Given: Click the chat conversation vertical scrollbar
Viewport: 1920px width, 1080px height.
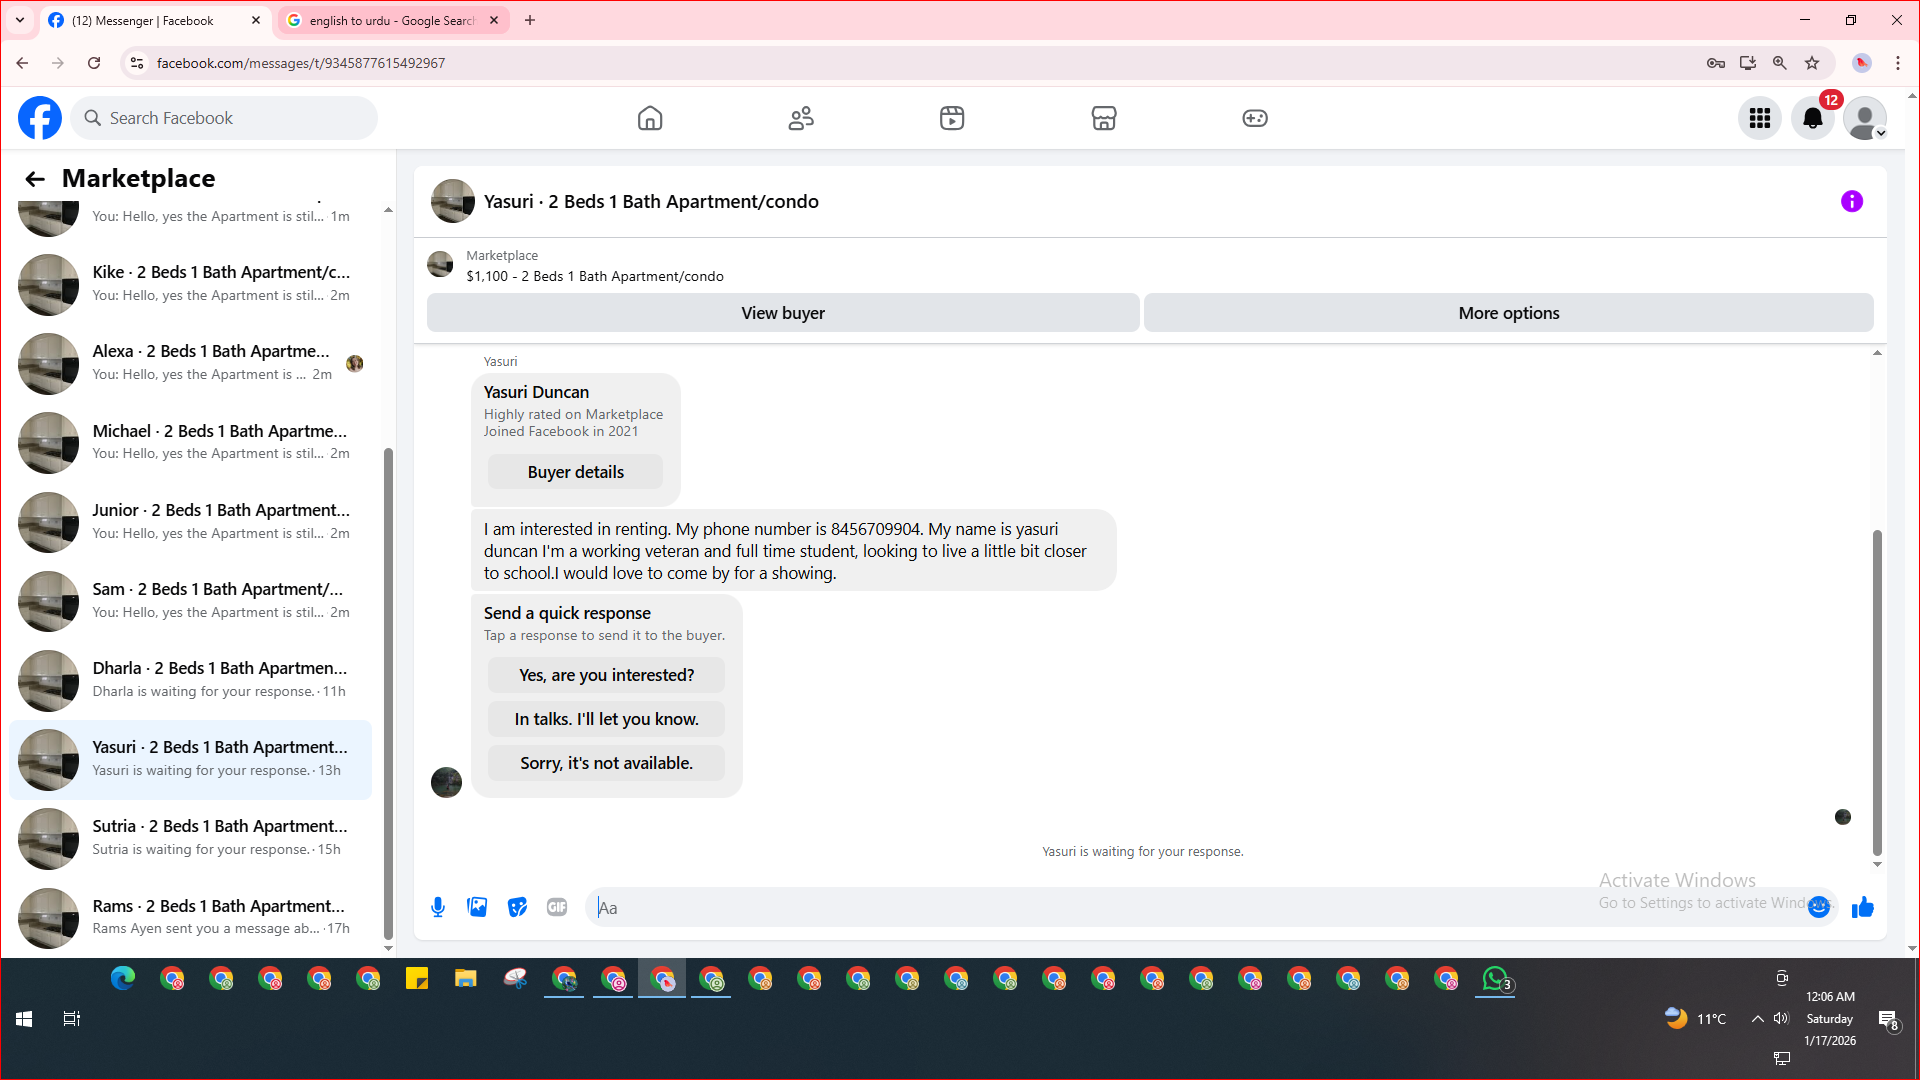Looking at the screenshot, I should coord(1877,690).
